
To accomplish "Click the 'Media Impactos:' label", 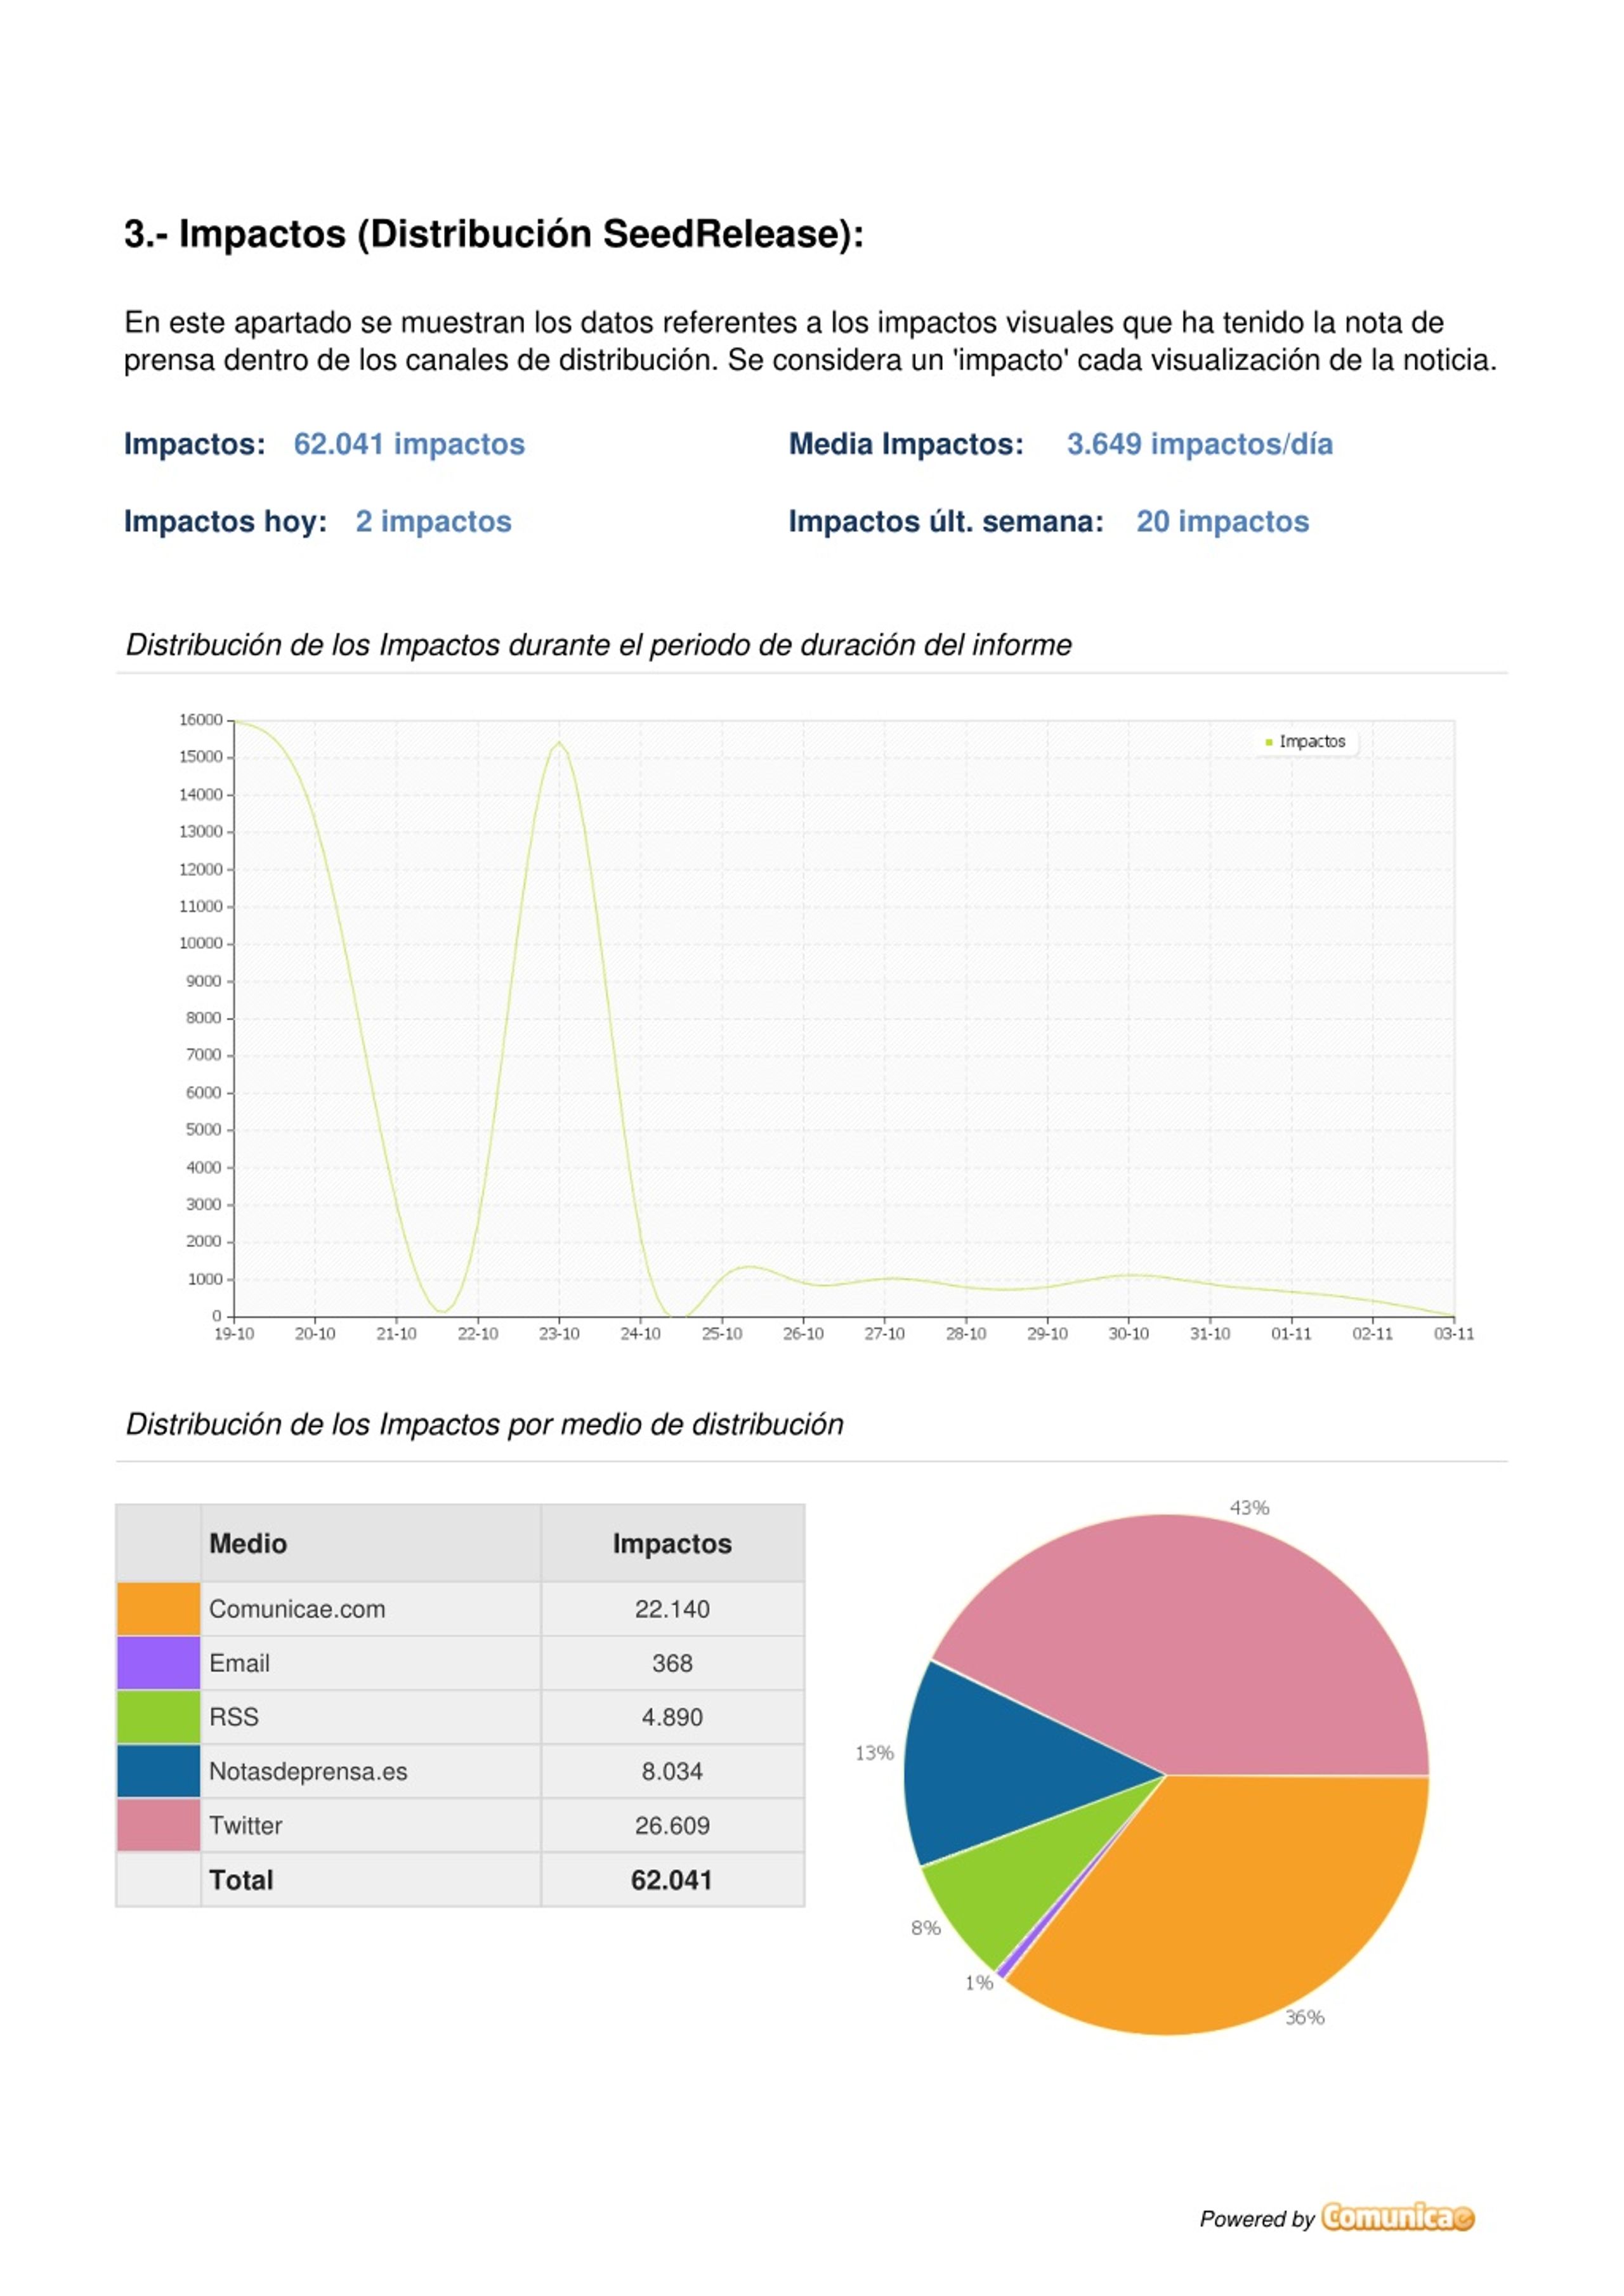I will [906, 444].
